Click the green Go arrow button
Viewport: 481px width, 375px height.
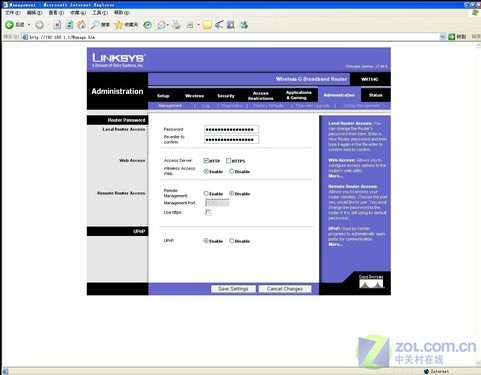click(x=452, y=37)
